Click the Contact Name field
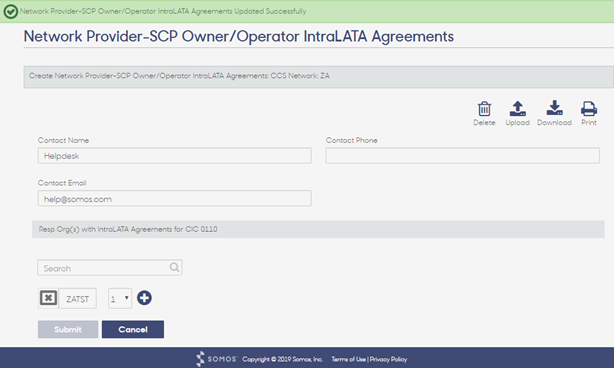This screenshot has width=614, height=368. point(175,156)
